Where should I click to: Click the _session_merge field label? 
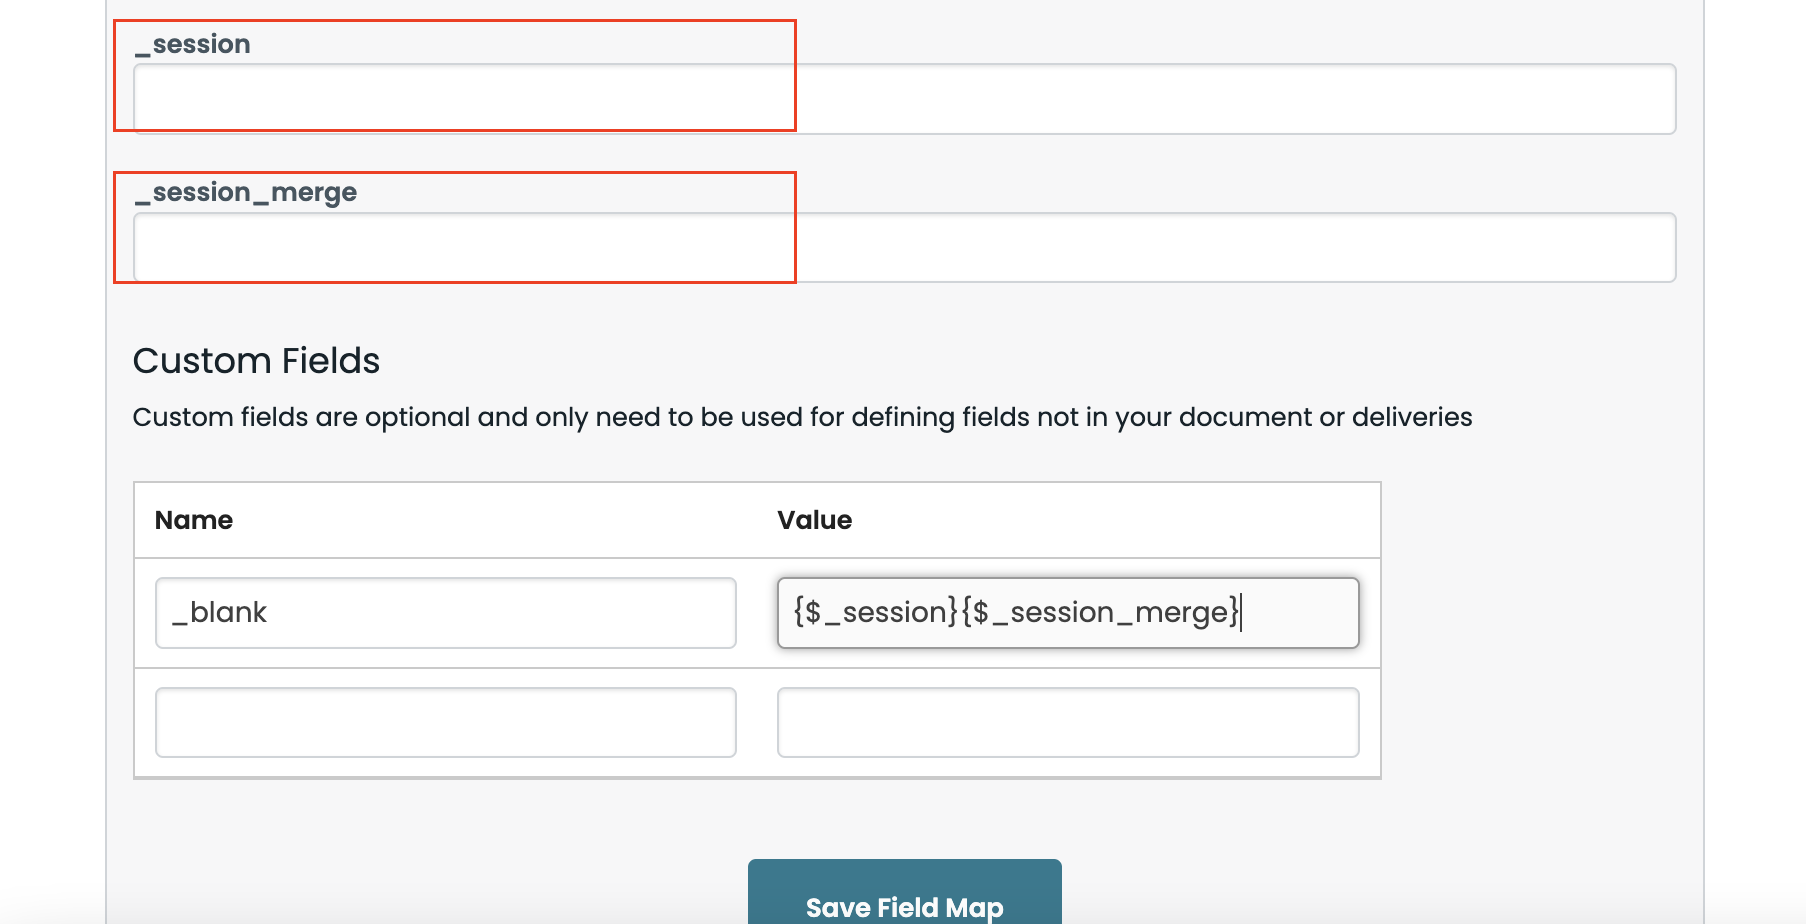[246, 191]
